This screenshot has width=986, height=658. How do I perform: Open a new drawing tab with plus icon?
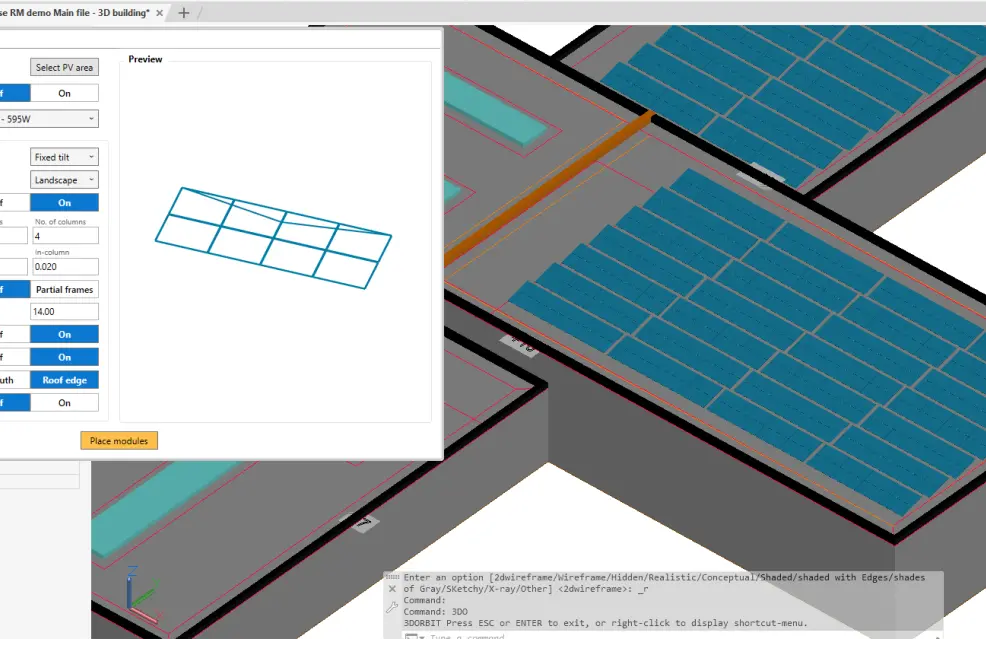[184, 13]
